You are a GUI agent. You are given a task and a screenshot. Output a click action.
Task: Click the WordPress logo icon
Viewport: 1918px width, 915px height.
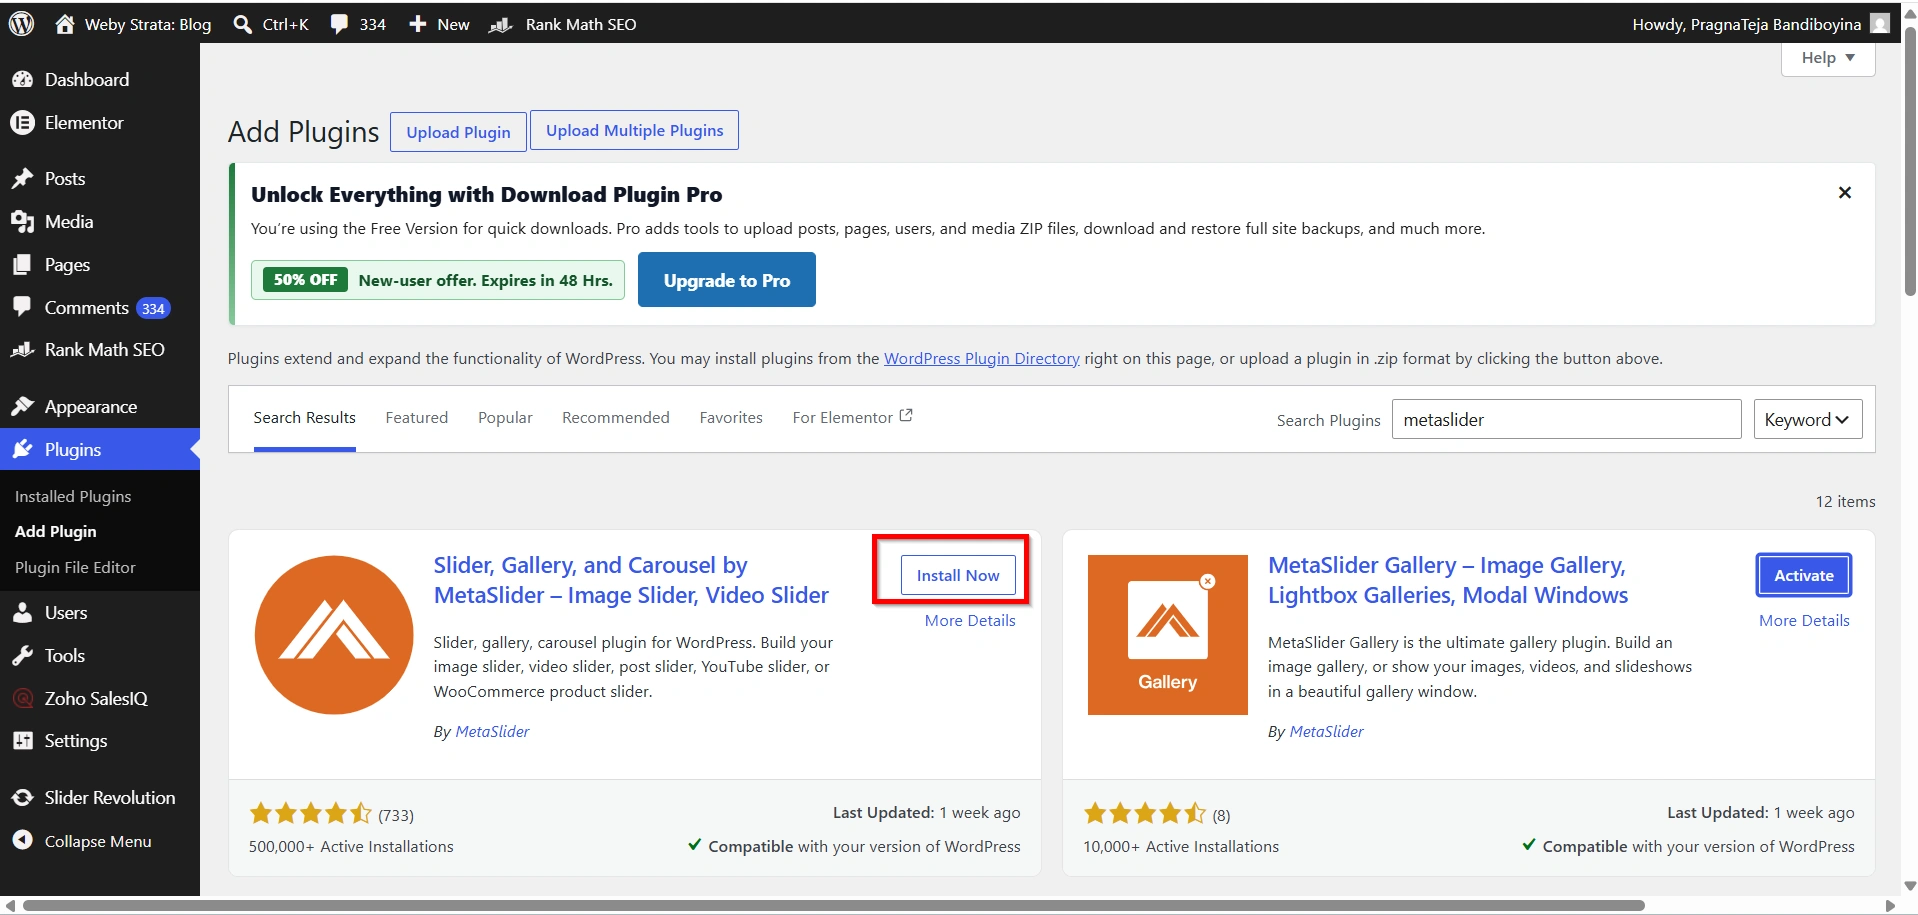pos(22,24)
